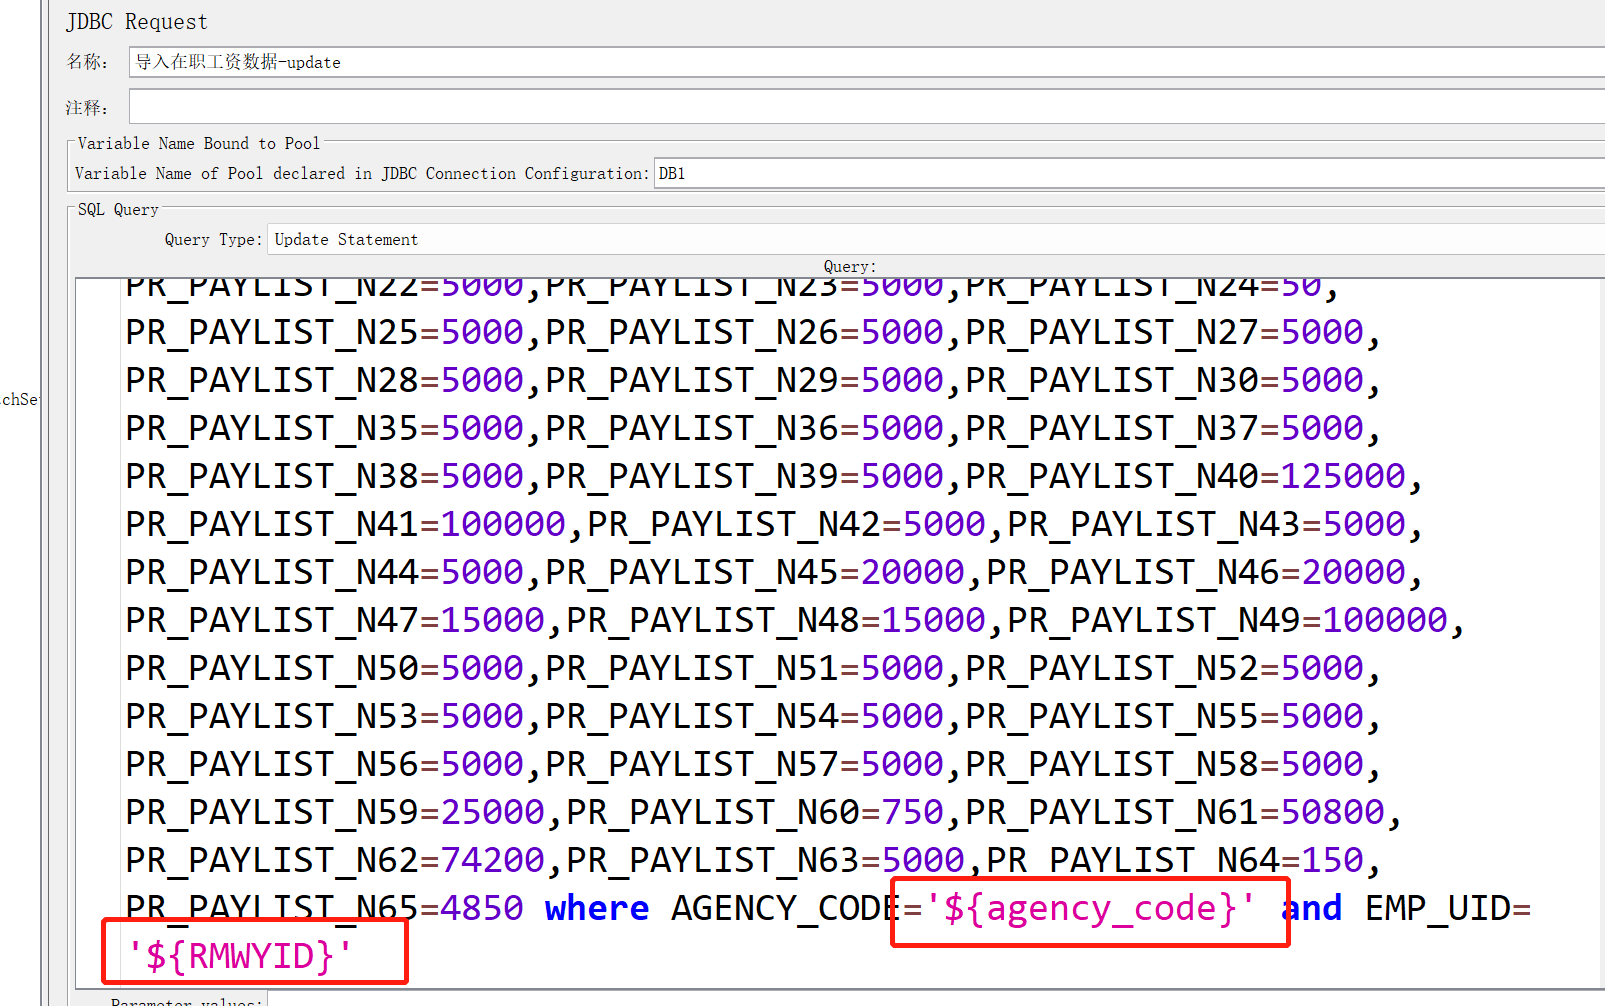Click PR_PAYLIST_N64=150 in the query

(1176, 860)
